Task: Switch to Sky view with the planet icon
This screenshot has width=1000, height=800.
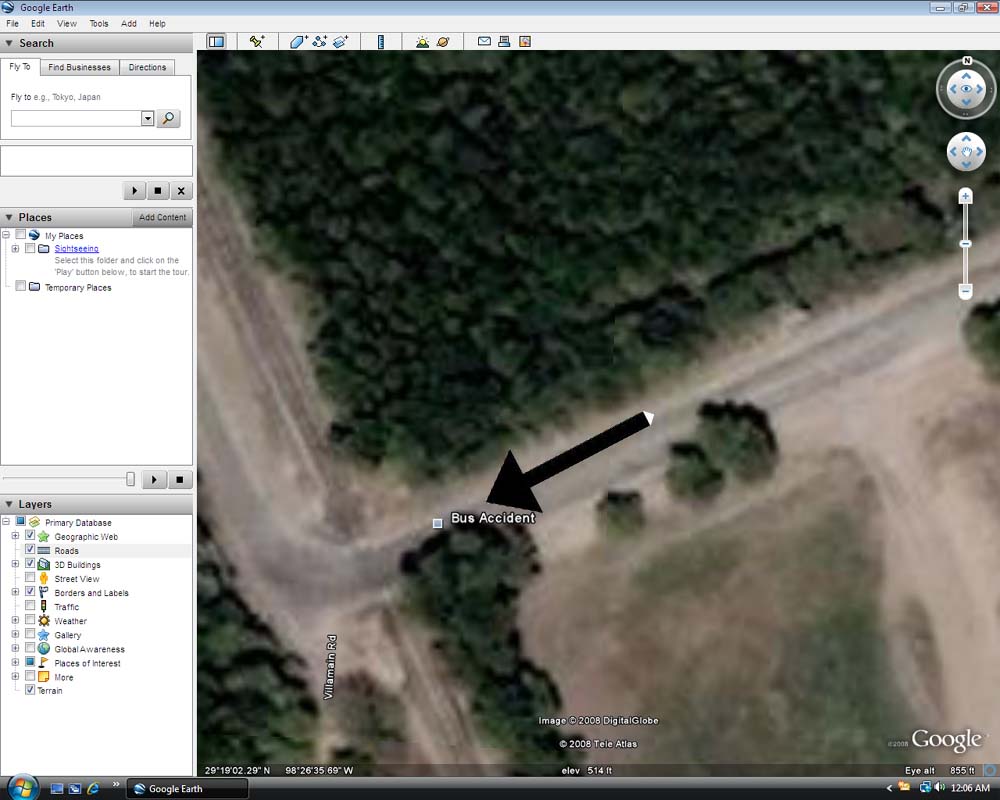Action: pos(443,41)
